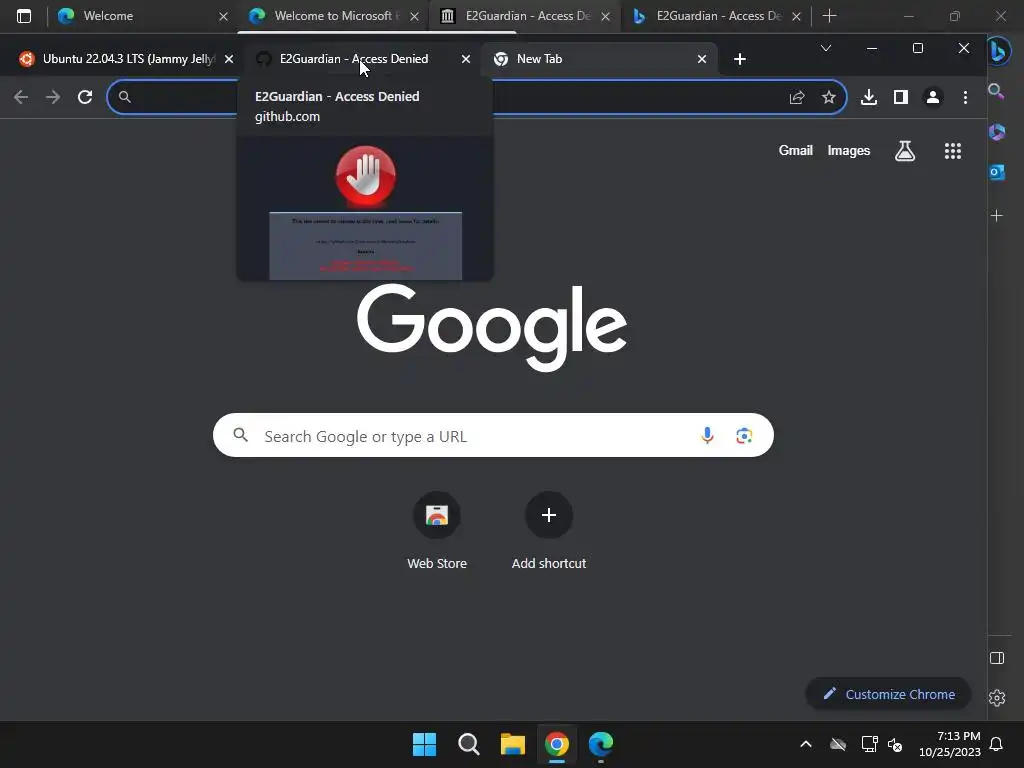1024x768 pixels.
Task: Click the OneDrive cloud tray icon
Action: click(838, 744)
